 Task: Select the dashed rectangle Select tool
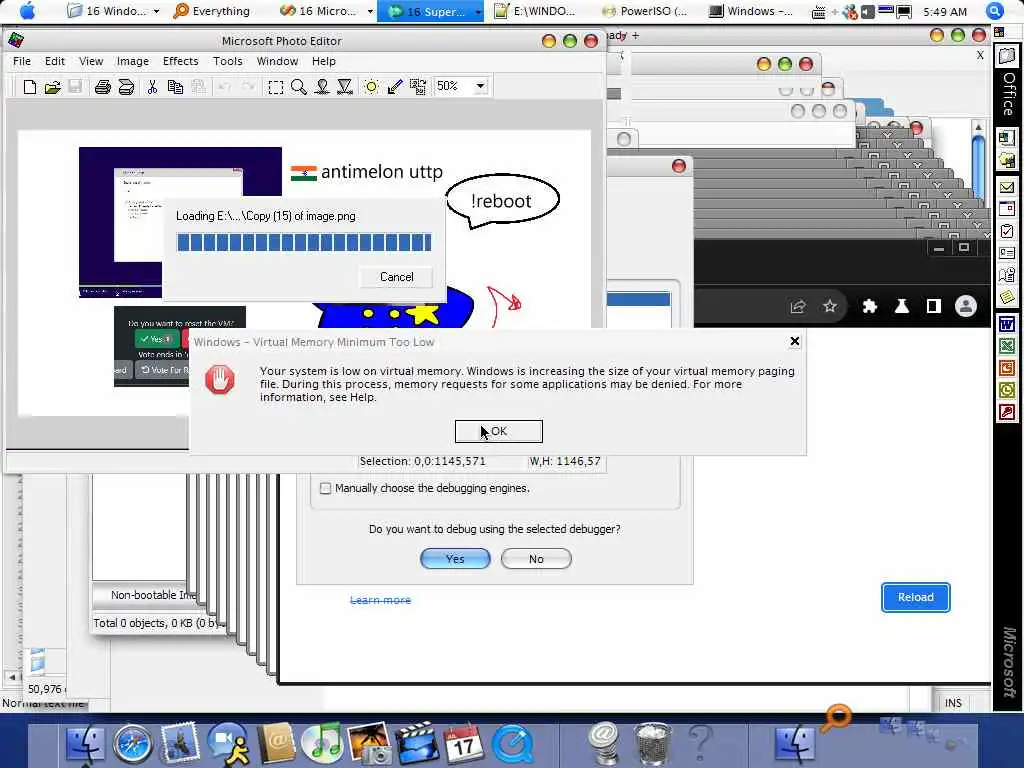276,87
